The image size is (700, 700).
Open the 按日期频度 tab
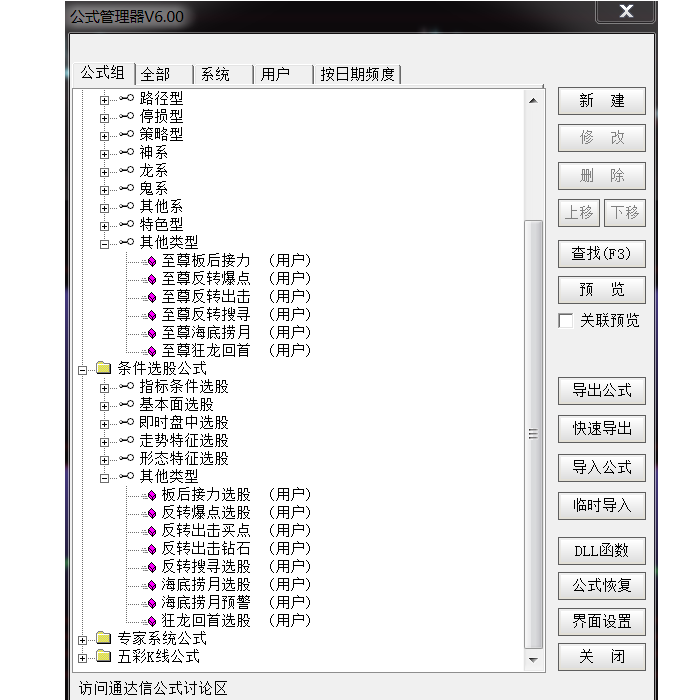click(357, 74)
